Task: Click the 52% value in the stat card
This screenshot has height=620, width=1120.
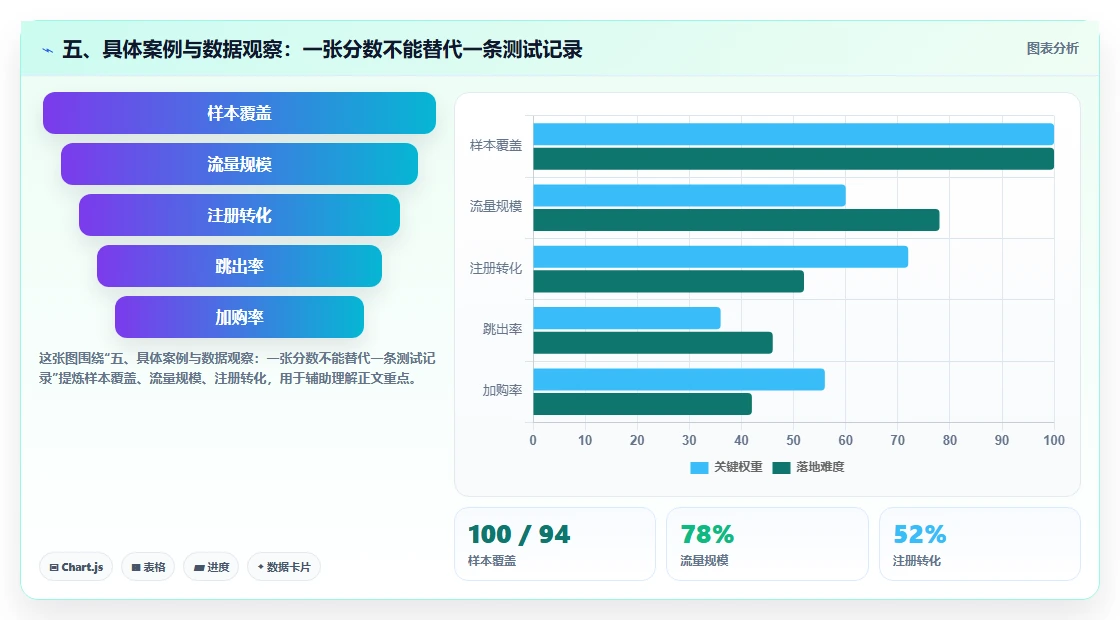Action: [920, 534]
